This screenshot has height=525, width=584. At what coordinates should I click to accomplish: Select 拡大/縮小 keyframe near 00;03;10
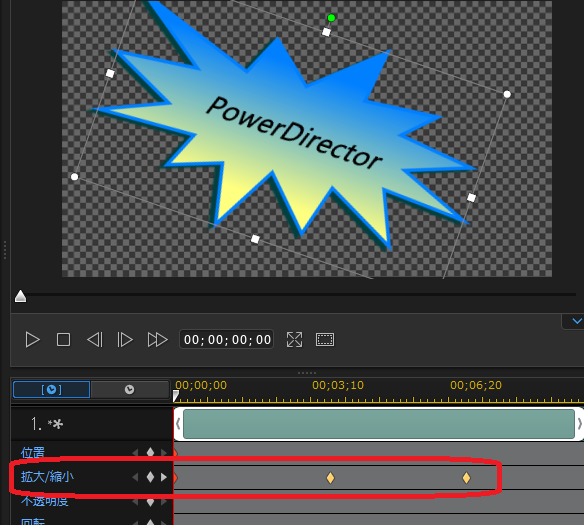click(330, 478)
